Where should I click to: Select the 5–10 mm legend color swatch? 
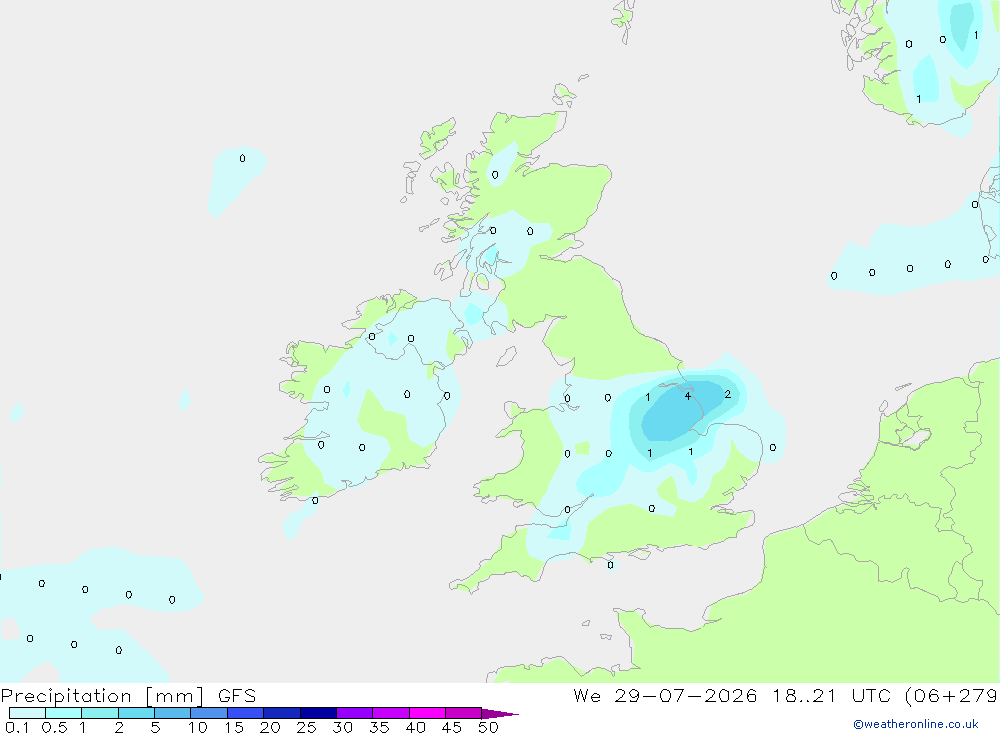point(172,713)
